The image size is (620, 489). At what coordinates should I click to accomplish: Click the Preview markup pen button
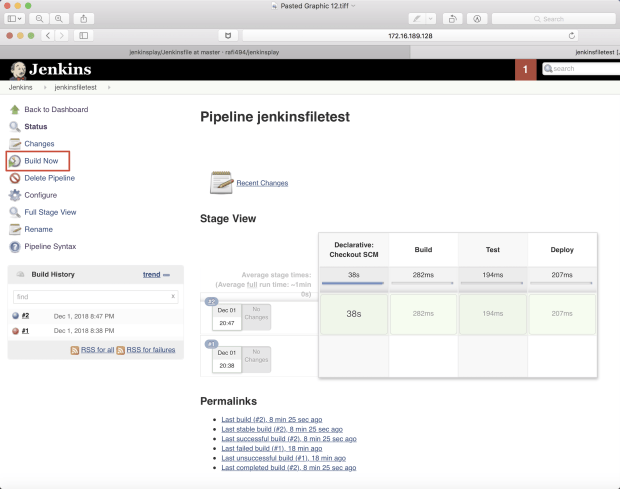(417, 19)
